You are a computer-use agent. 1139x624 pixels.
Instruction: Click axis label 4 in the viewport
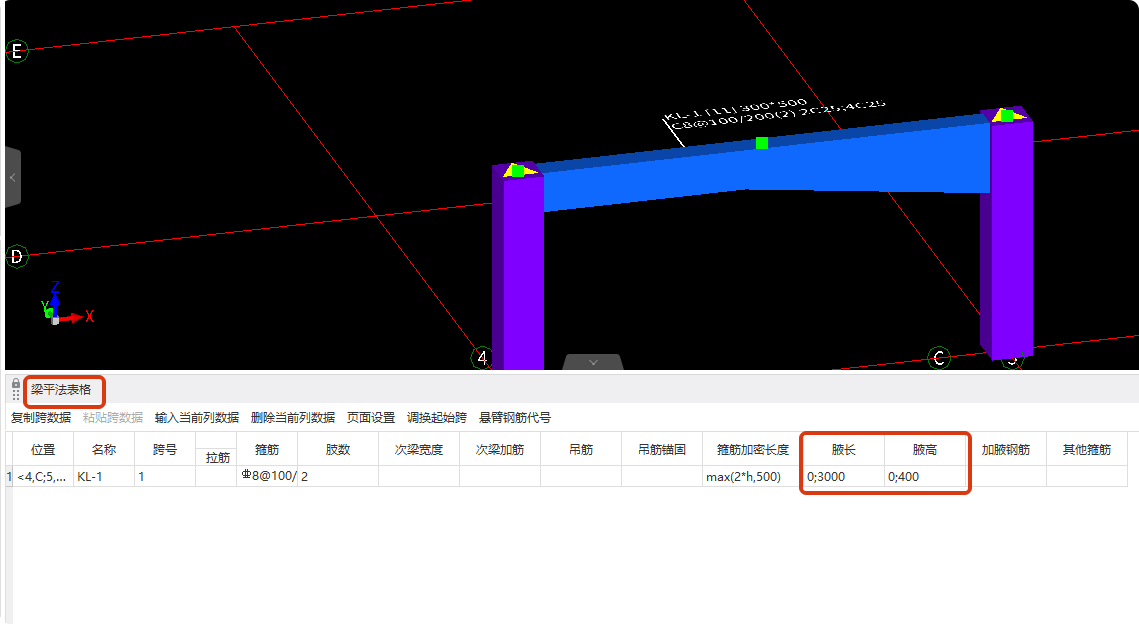click(x=482, y=357)
